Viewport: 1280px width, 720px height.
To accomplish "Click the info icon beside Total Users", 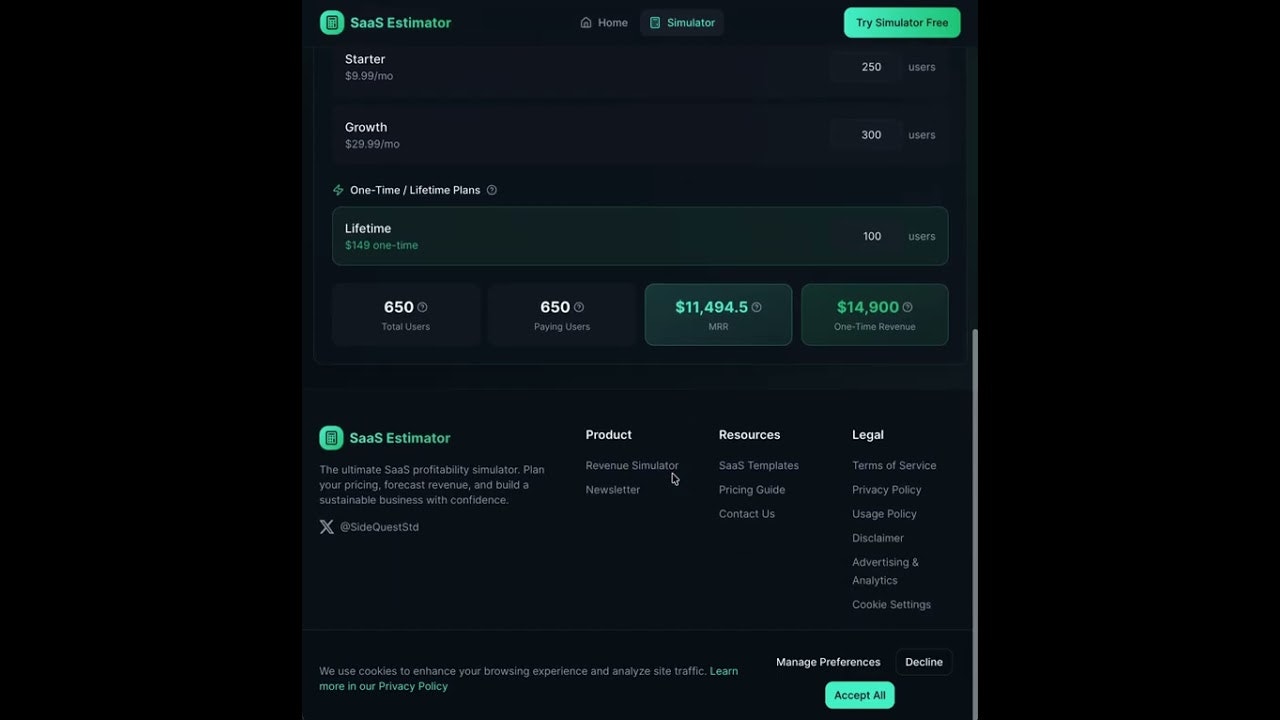I will (421, 306).
